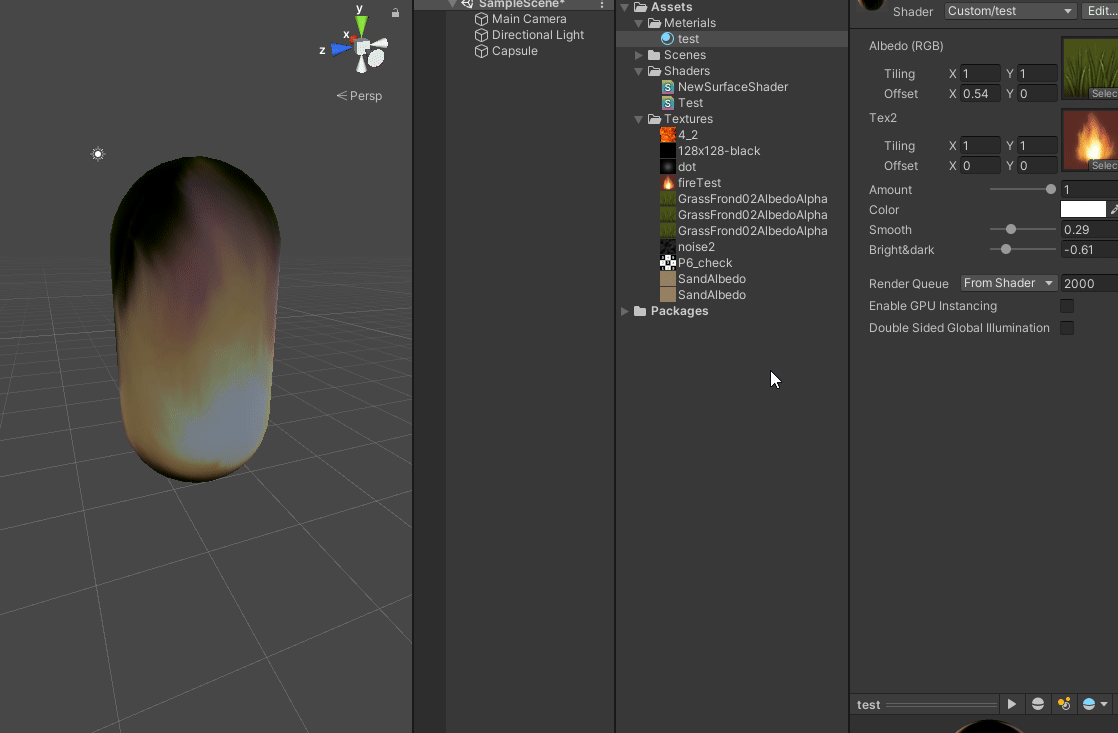
Task: Click the Test shader file icon
Action: [667, 103]
